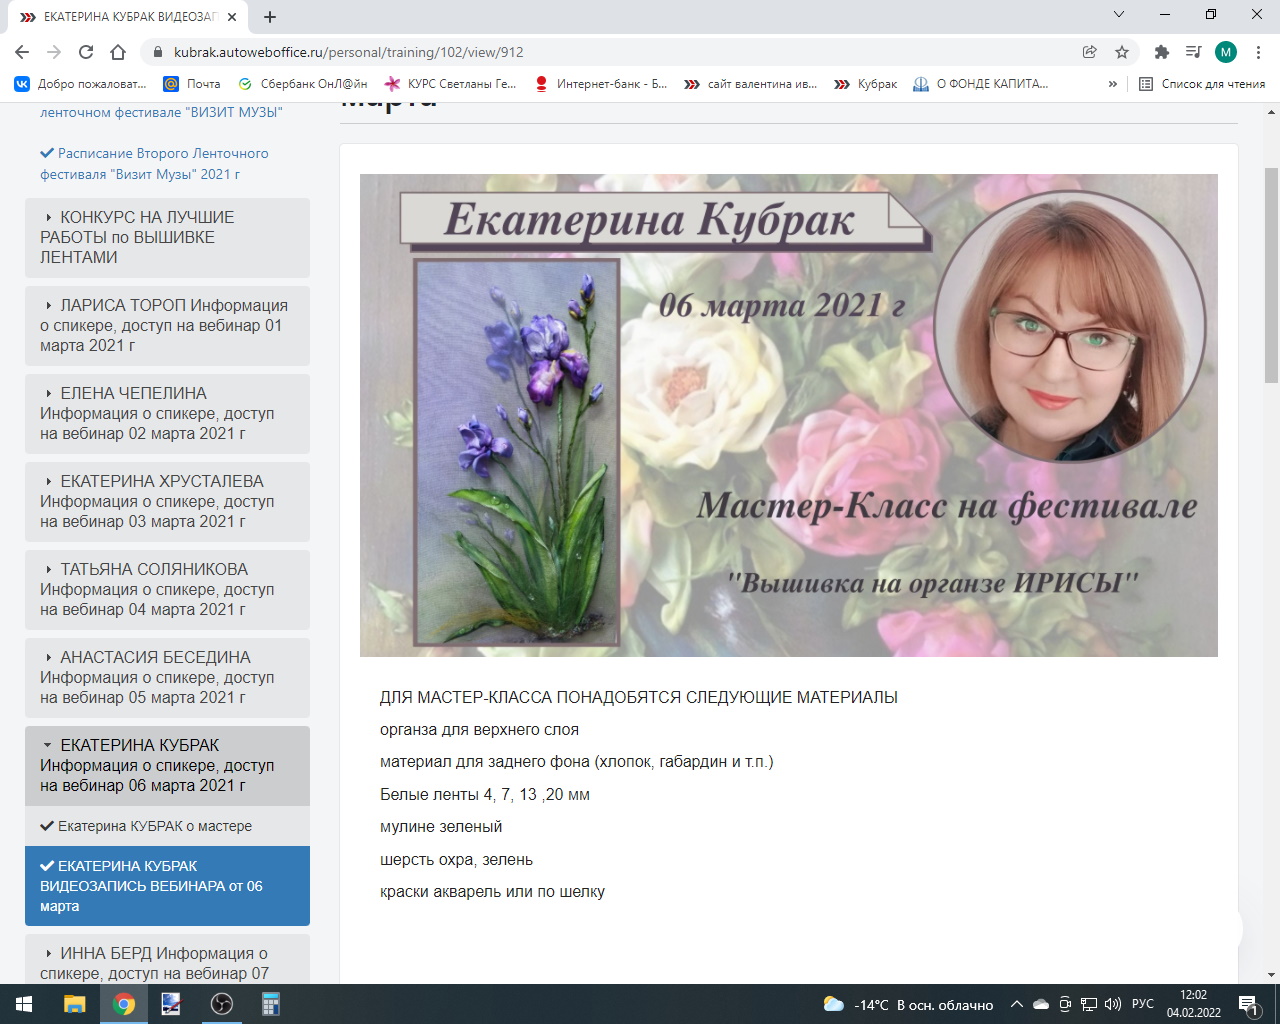This screenshot has width=1280, height=1024.
Task: Click the Home icon in Chrome toolbar
Action: pos(118,52)
